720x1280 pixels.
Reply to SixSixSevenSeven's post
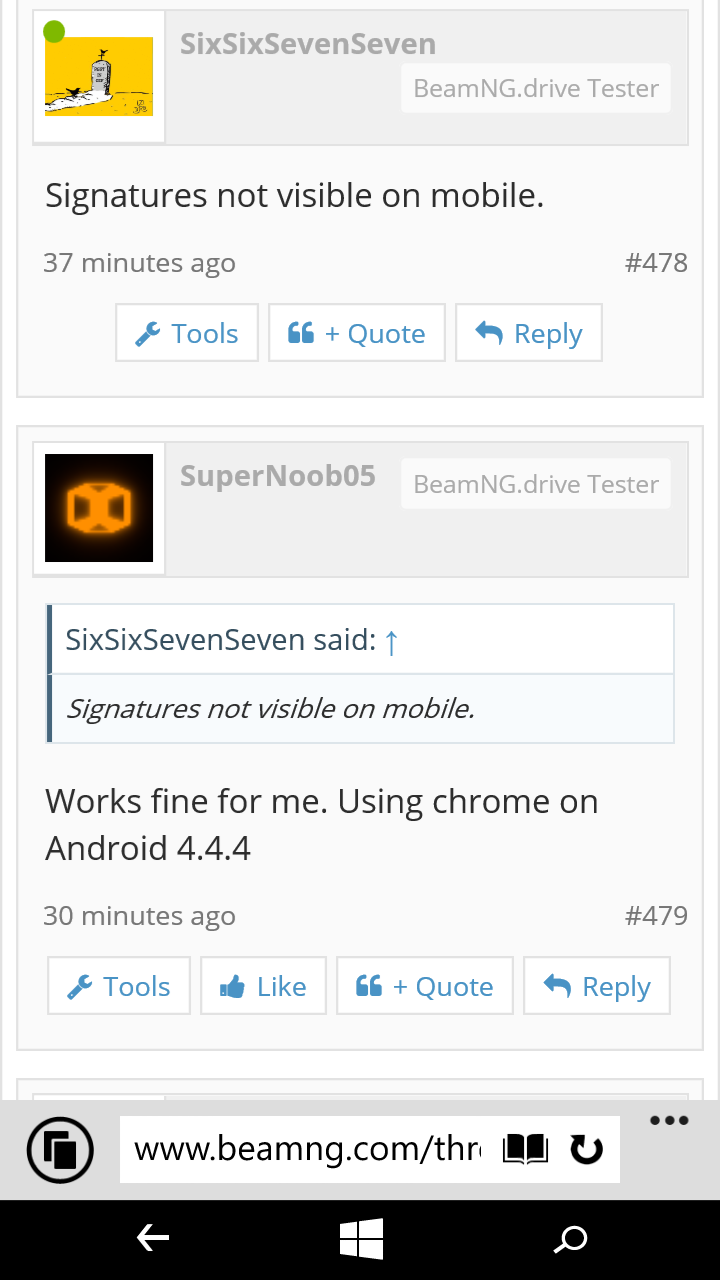coord(529,333)
